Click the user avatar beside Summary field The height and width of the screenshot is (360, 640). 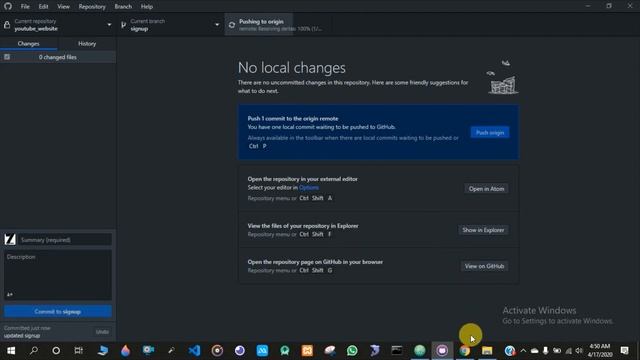pos(10,239)
